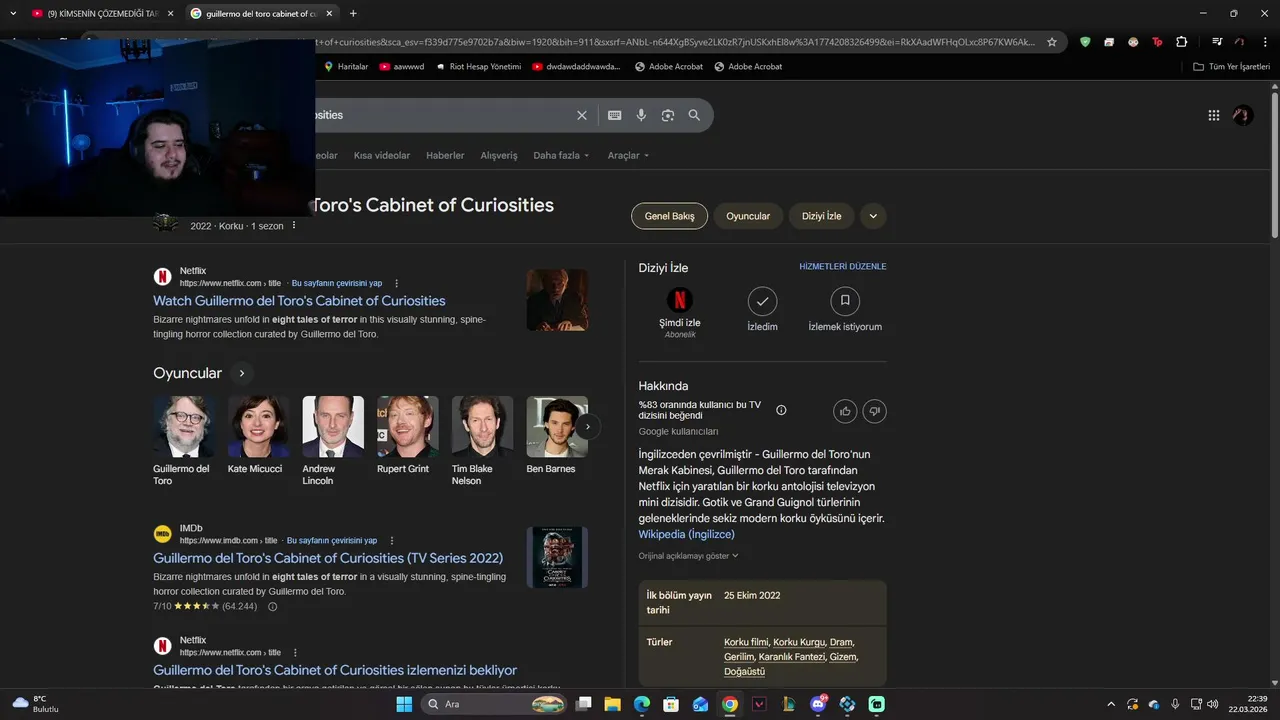Open Microsoft Edge from the taskbar

coord(642,704)
